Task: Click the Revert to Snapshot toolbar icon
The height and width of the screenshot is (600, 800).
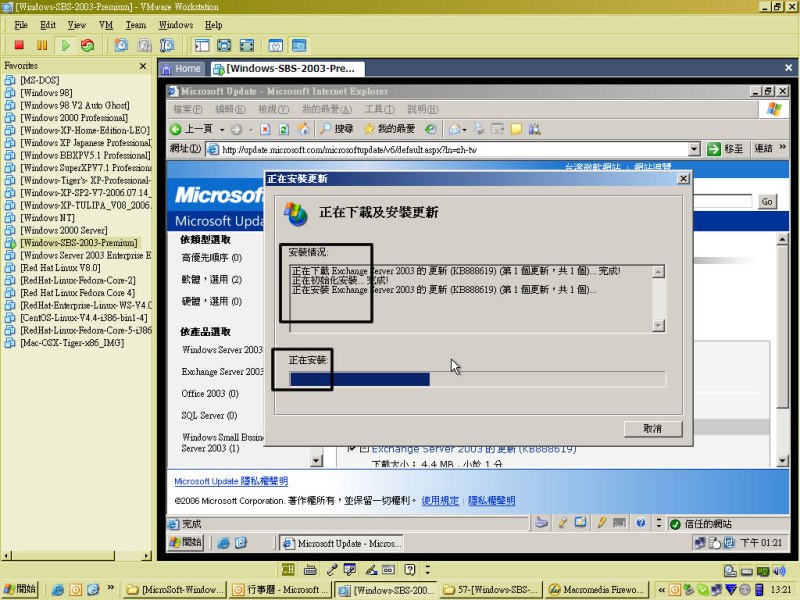Action: 144,45
